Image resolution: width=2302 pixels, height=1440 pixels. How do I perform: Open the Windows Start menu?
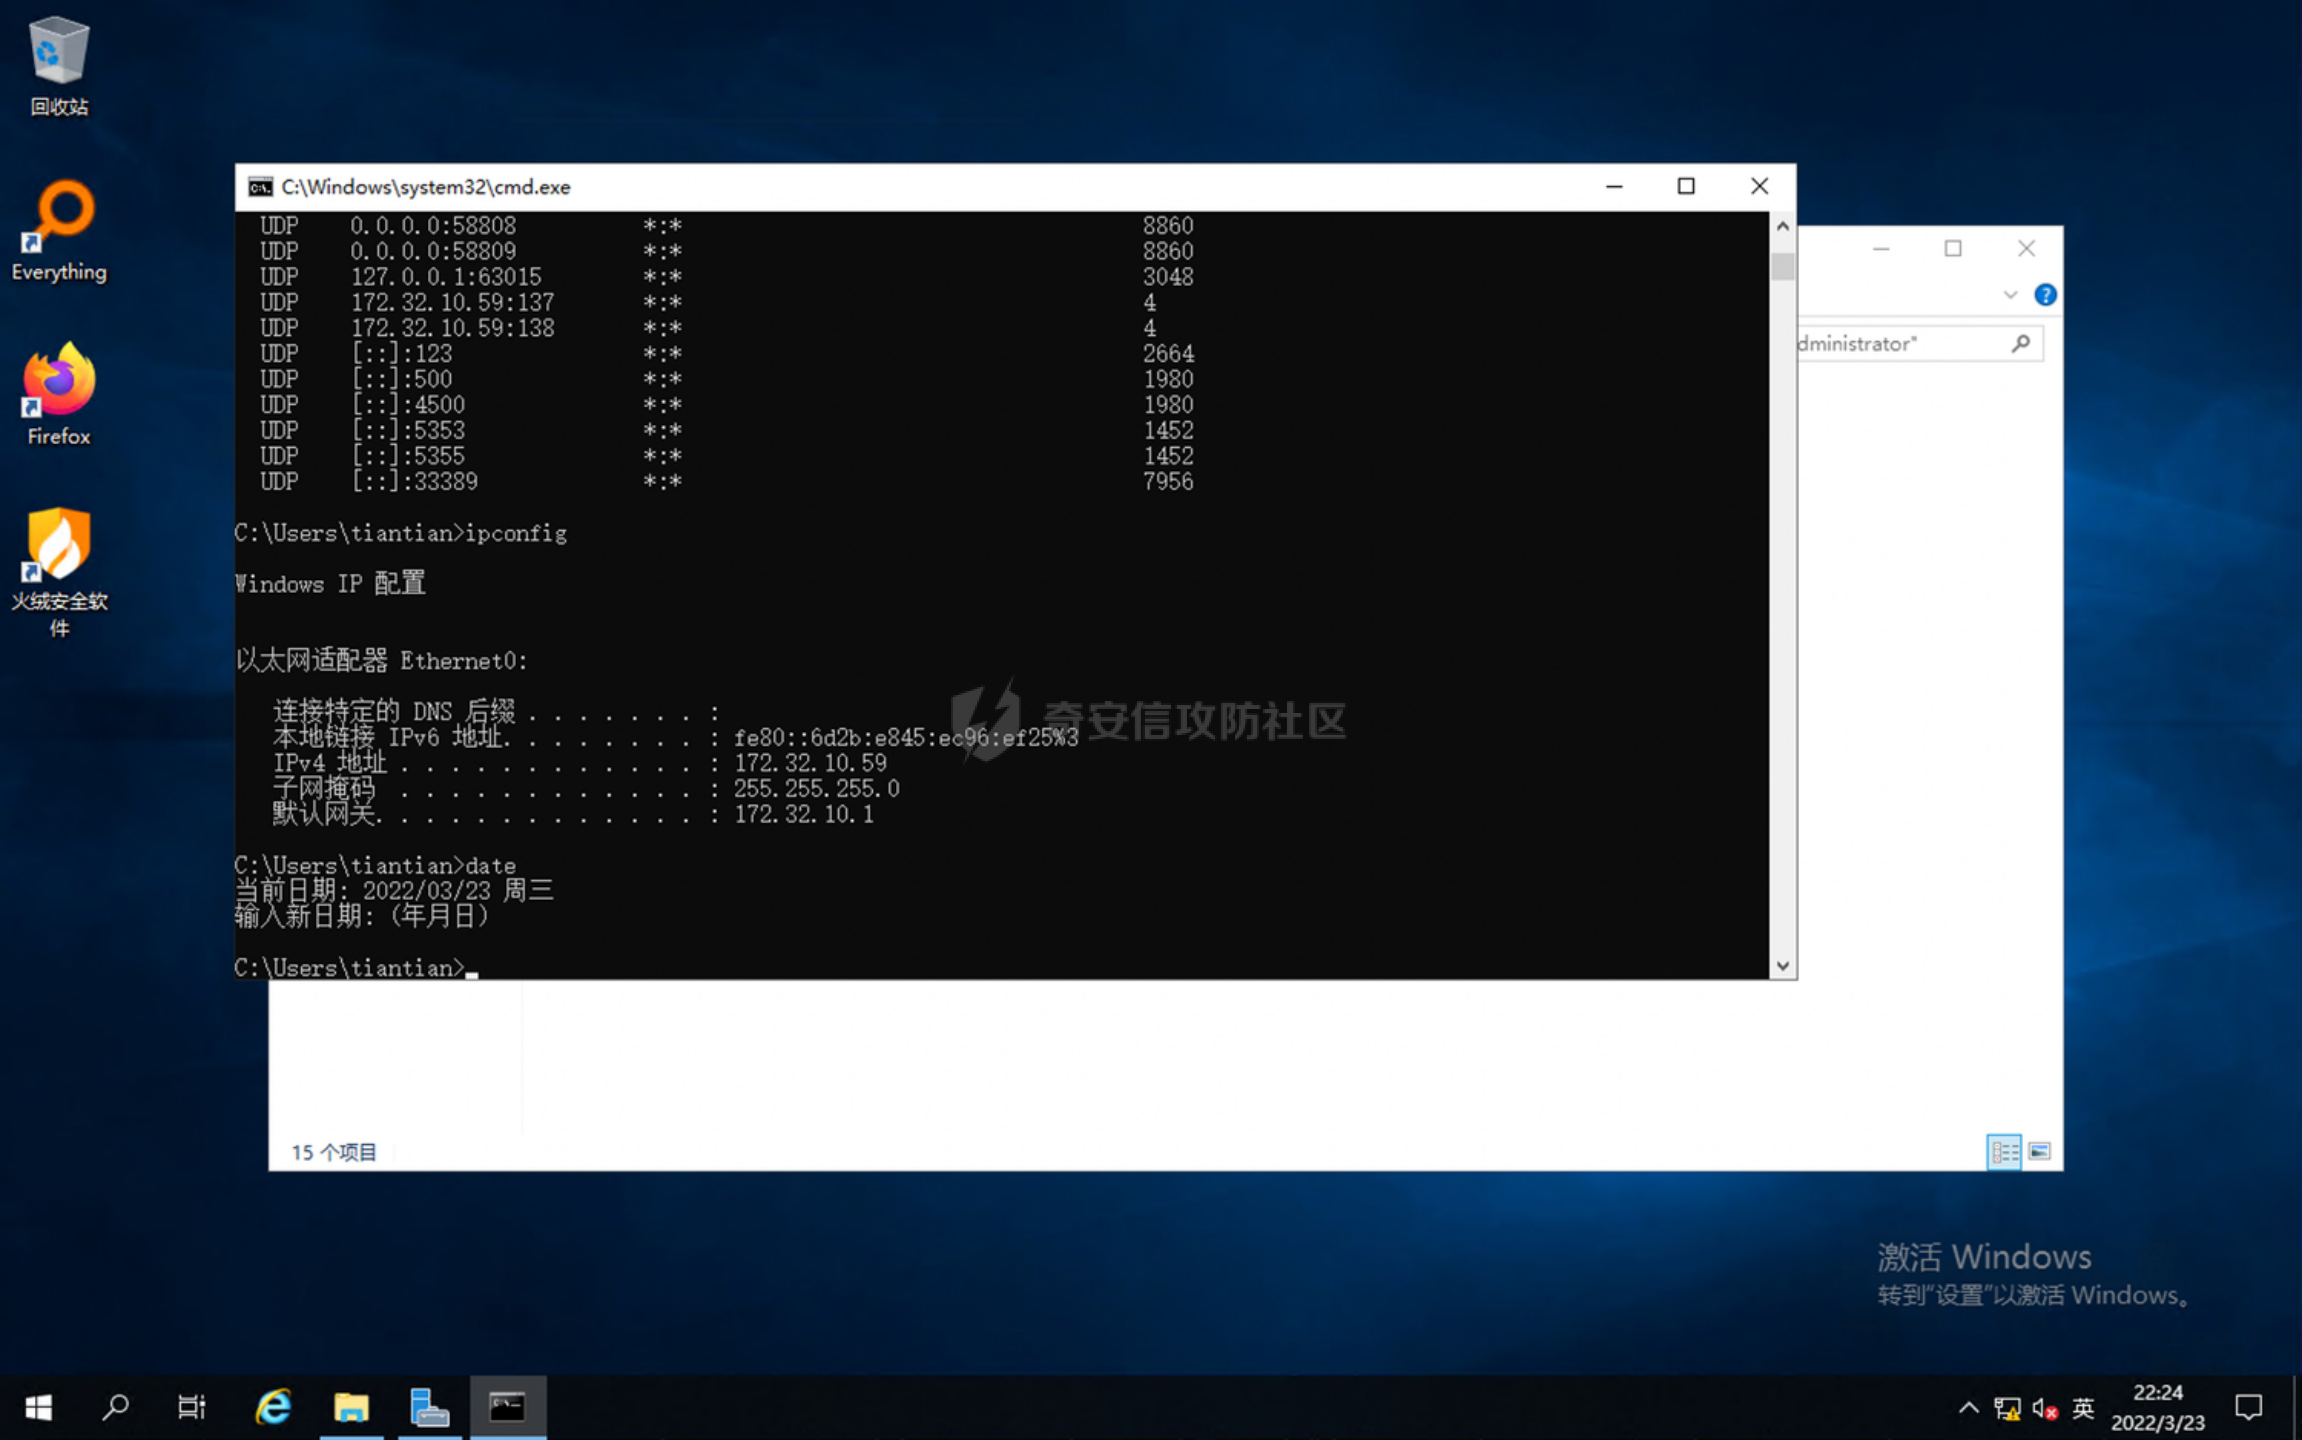coord(38,1407)
